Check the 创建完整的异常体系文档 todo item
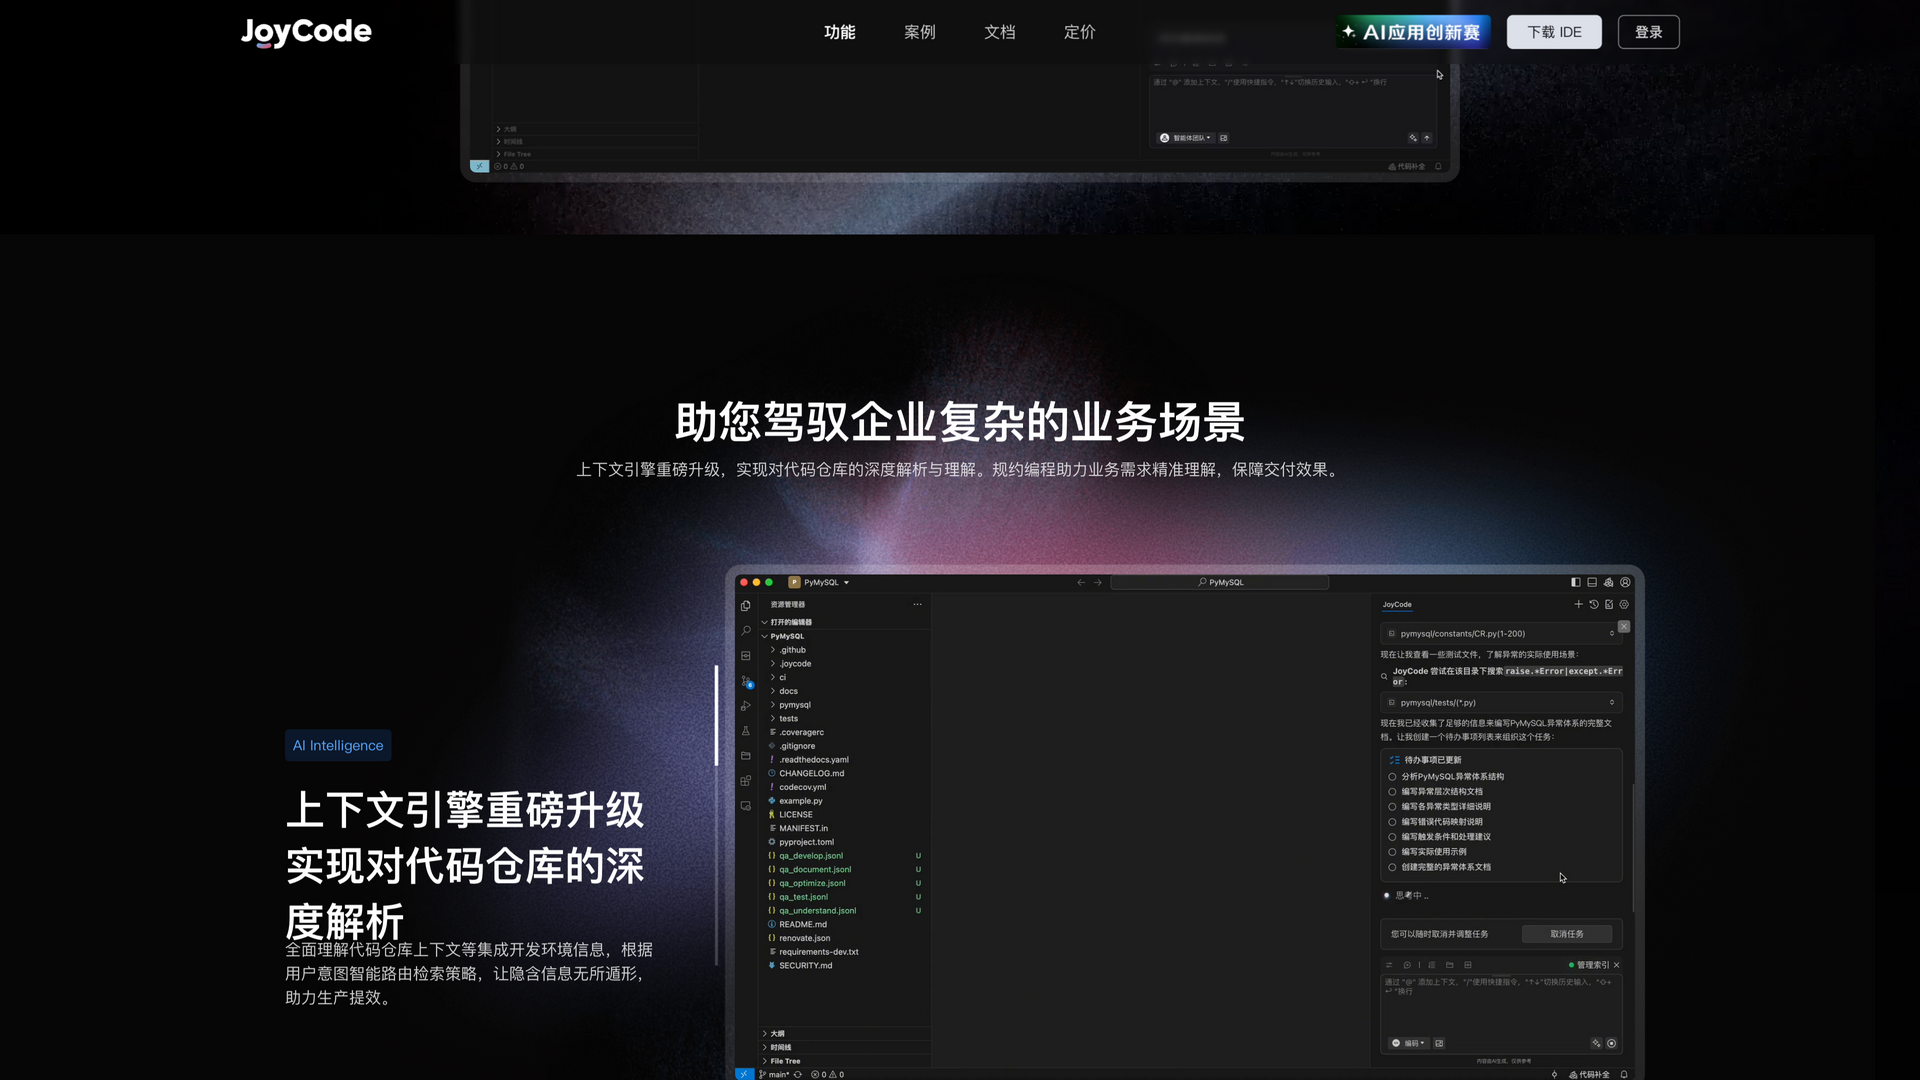1920x1080 pixels. [x=1392, y=867]
